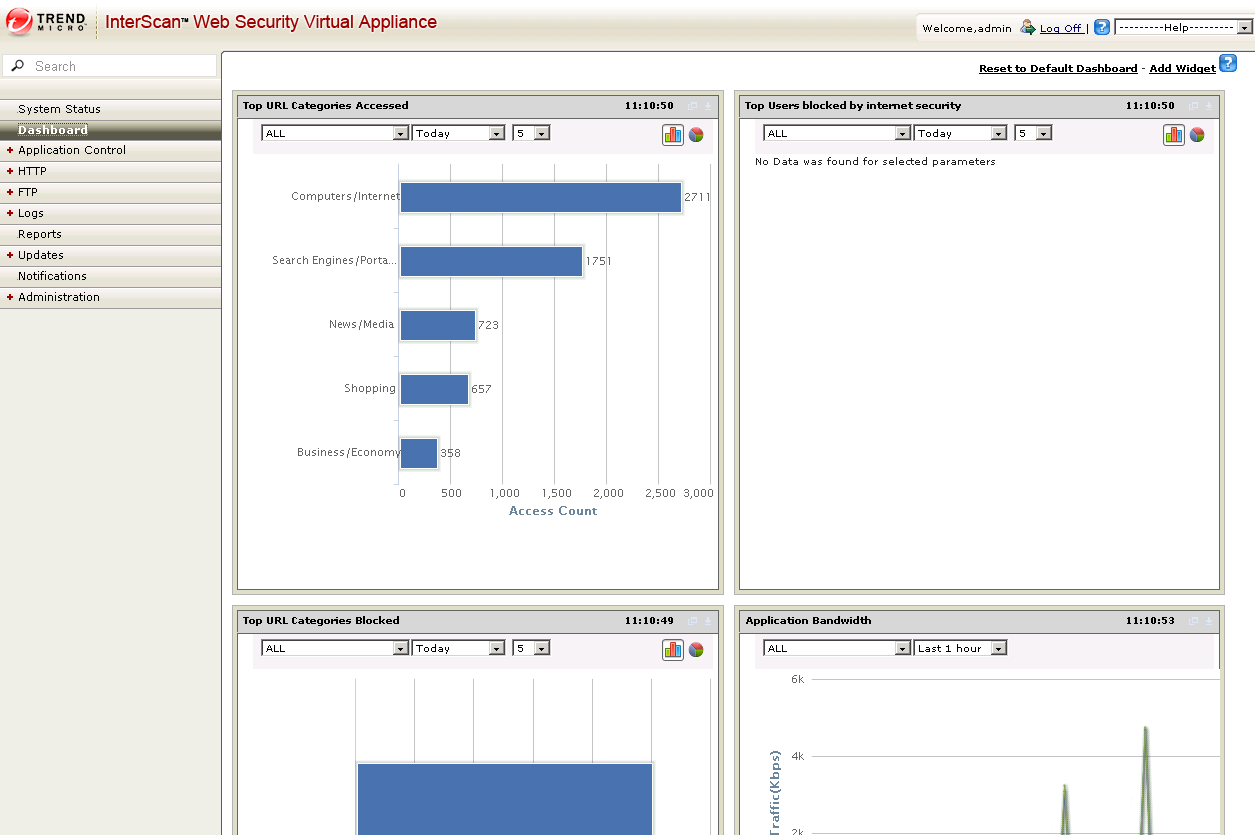Download the Application Bandwidth widget data

click(x=1208, y=620)
